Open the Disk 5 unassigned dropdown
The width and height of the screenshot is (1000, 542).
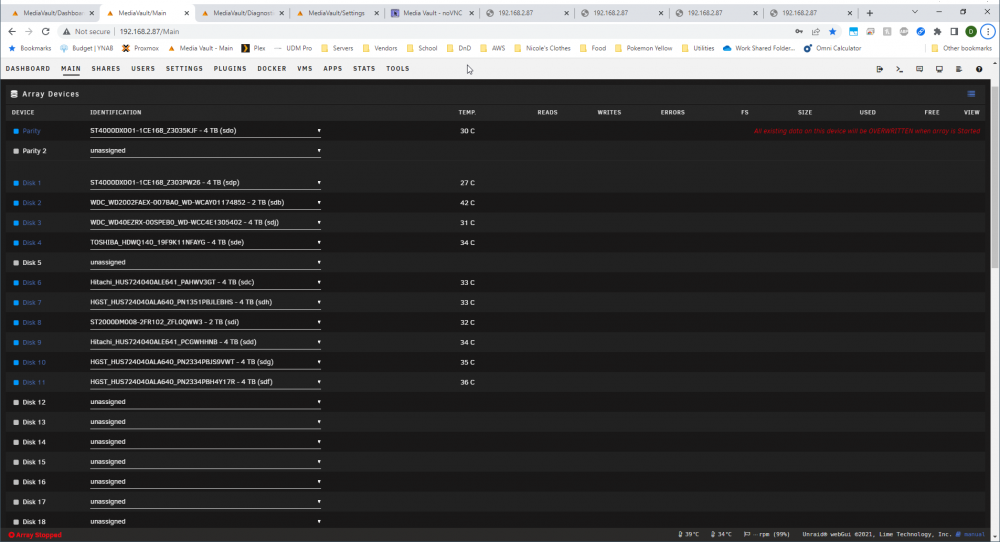pos(205,262)
